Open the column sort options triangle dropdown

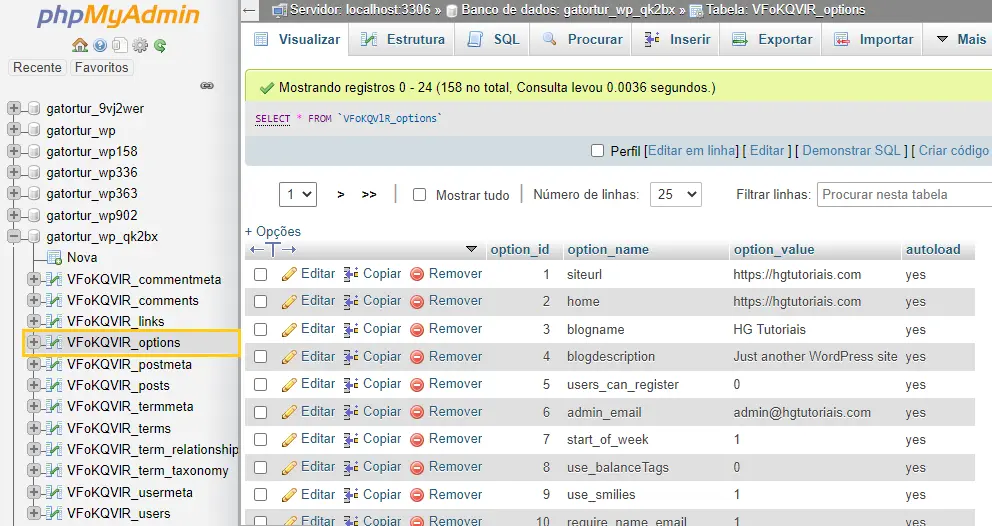pyautogui.click(x=471, y=249)
